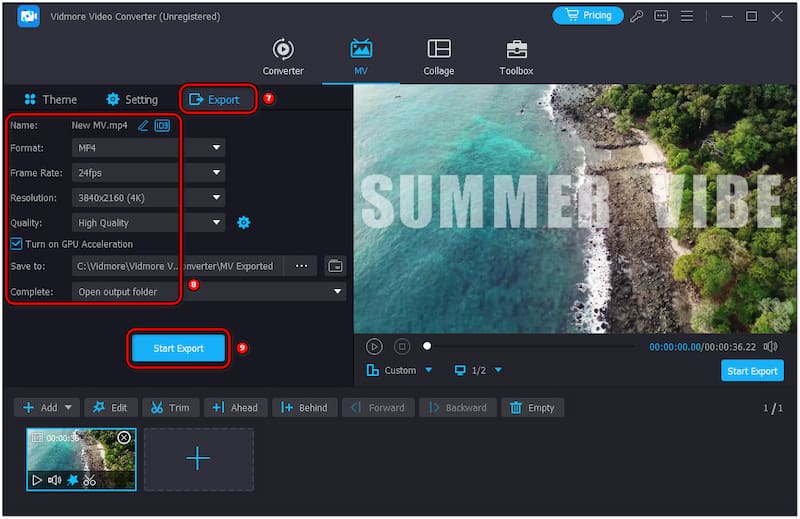Click the playback progress slider

tap(530, 346)
